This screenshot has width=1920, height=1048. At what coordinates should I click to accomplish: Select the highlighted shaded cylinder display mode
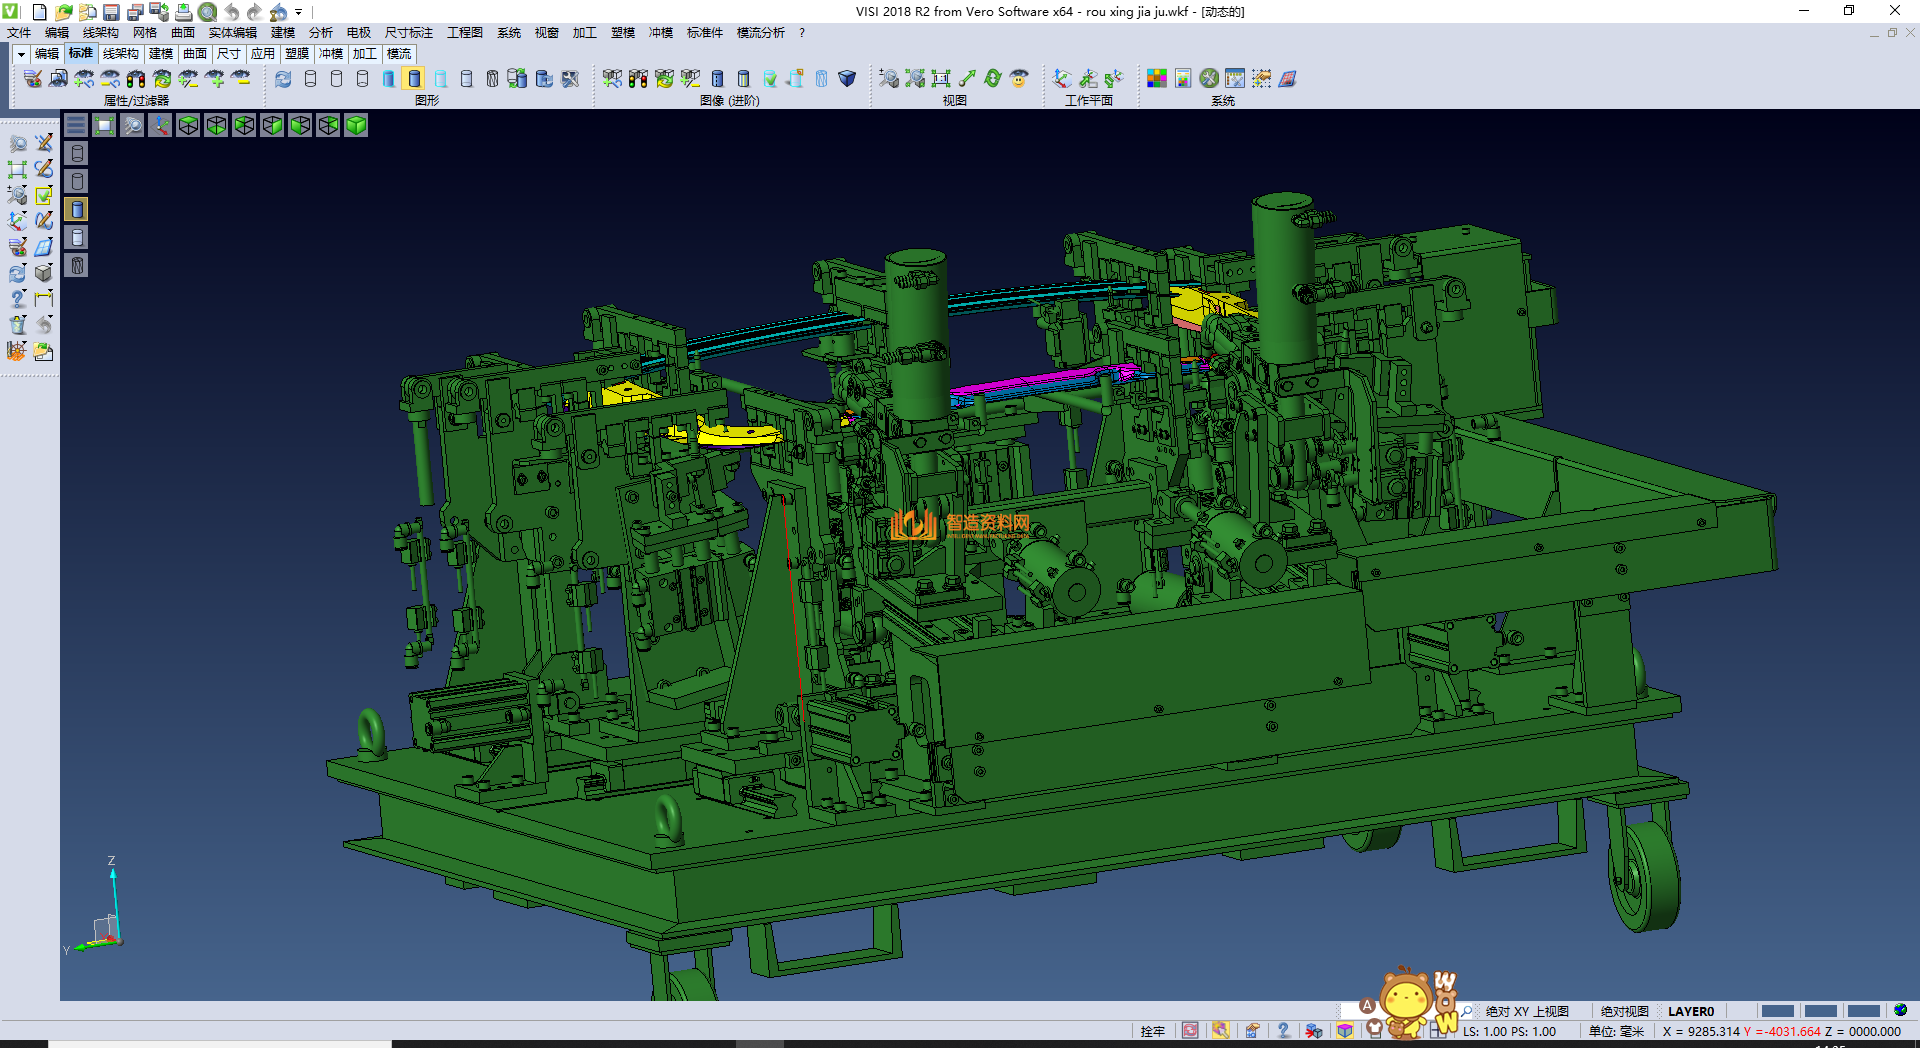point(414,79)
